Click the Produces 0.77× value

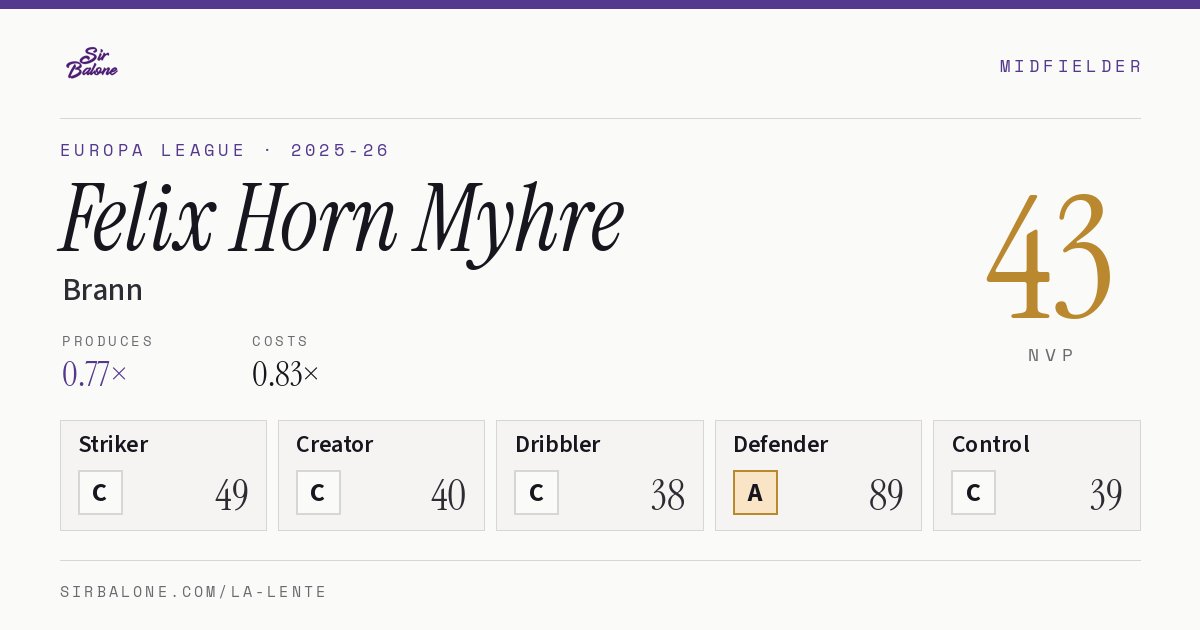95,374
